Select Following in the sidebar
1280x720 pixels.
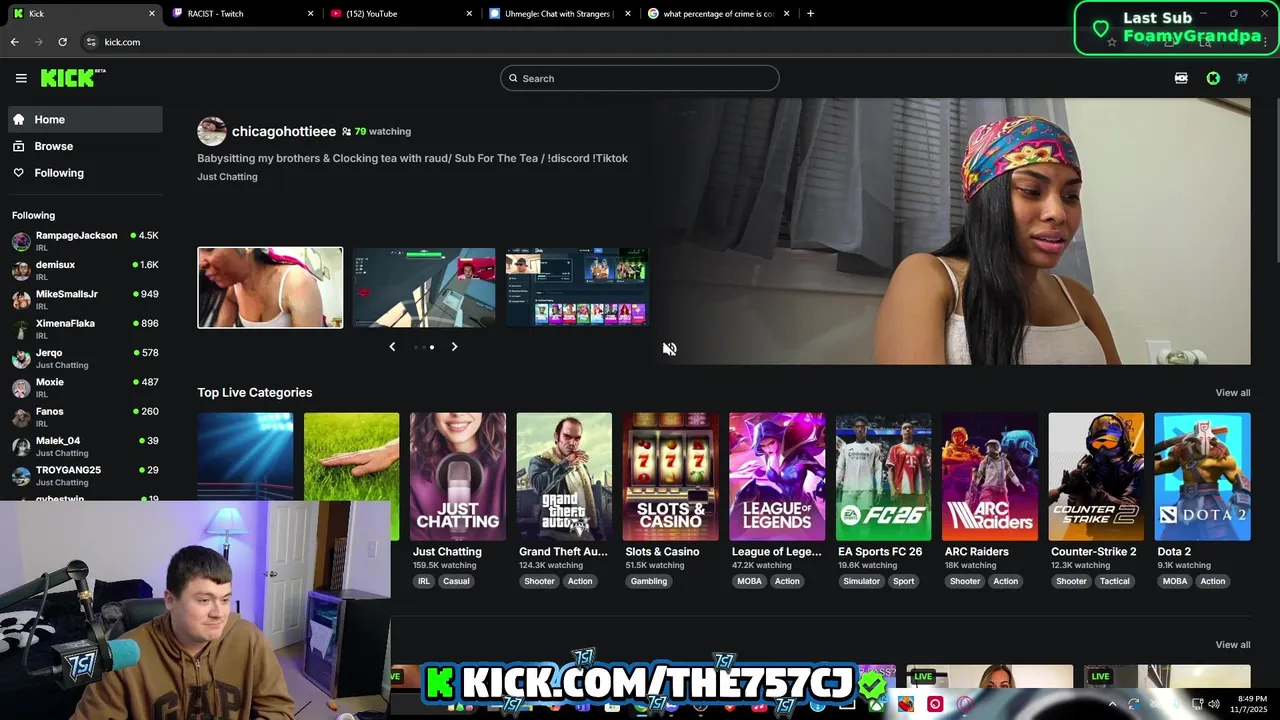[x=85, y=173]
